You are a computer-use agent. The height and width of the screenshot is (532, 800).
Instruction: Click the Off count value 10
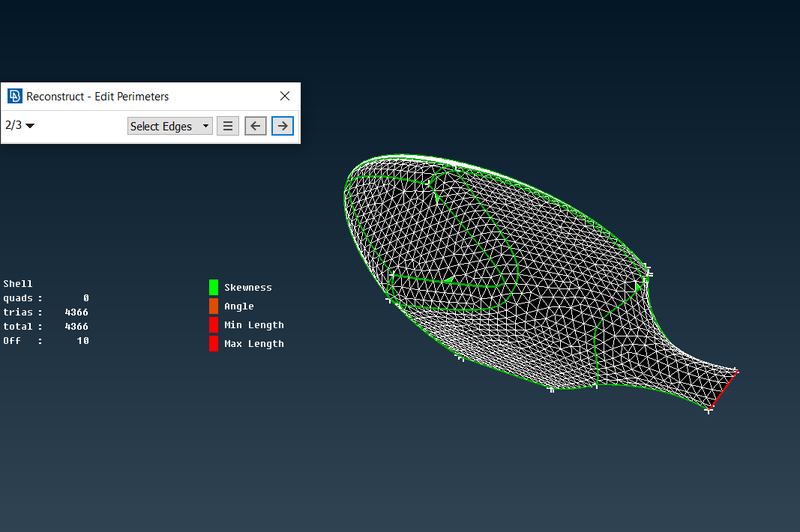click(x=83, y=341)
